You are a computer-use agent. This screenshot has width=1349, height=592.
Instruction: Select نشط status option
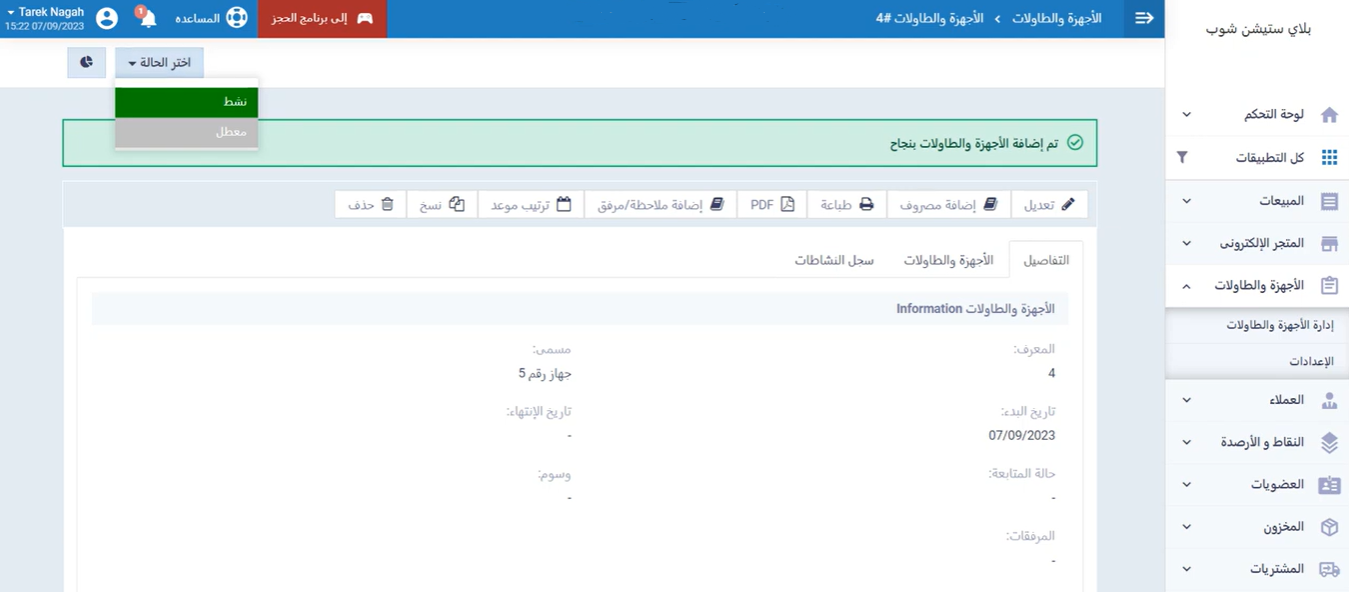tap(186, 102)
